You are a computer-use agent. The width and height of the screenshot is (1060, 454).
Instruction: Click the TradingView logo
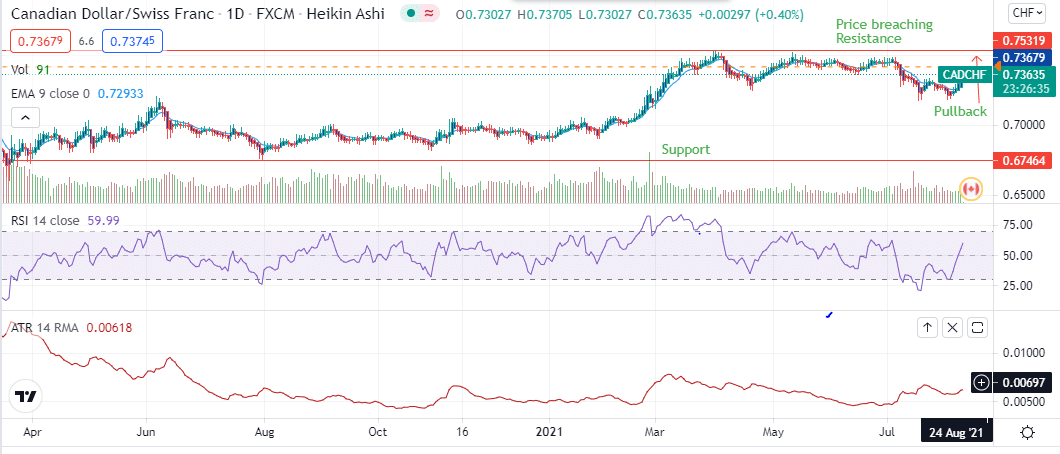[26, 397]
